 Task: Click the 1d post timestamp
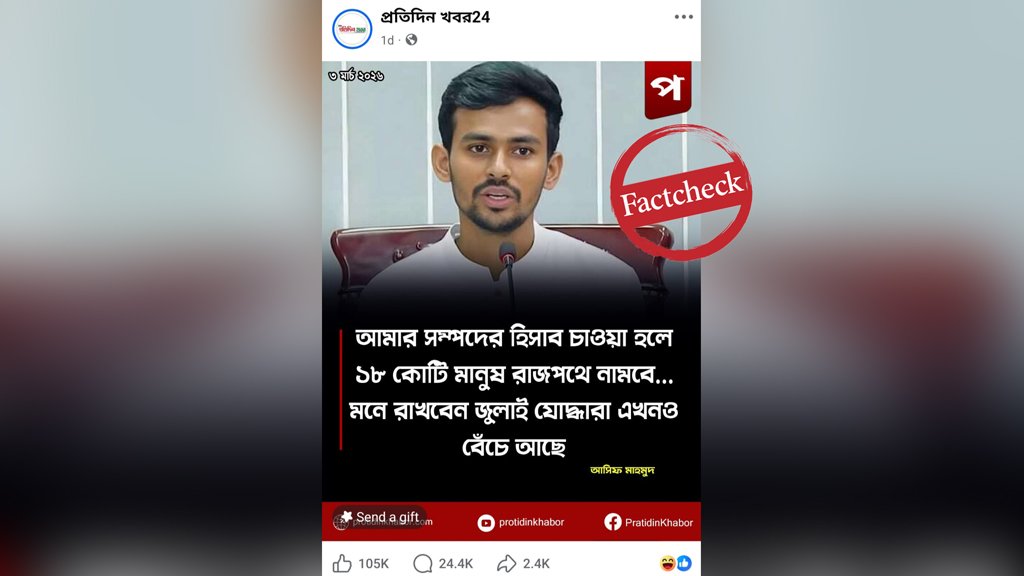(387, 40)
